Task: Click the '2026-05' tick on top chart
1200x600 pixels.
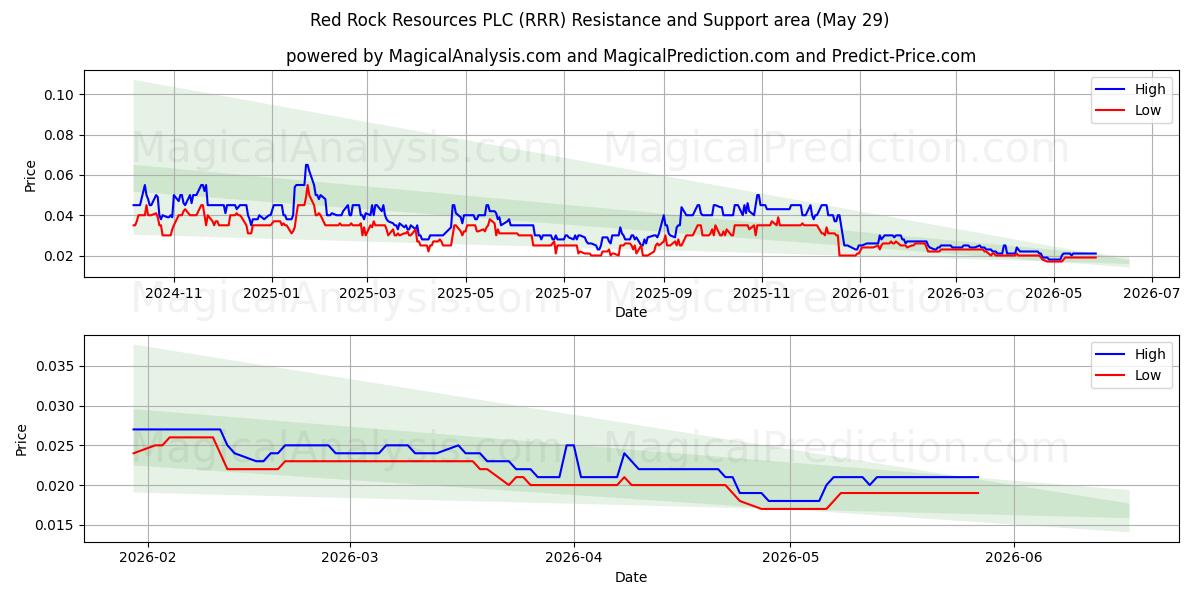Action: click(x=1052, y=294)
